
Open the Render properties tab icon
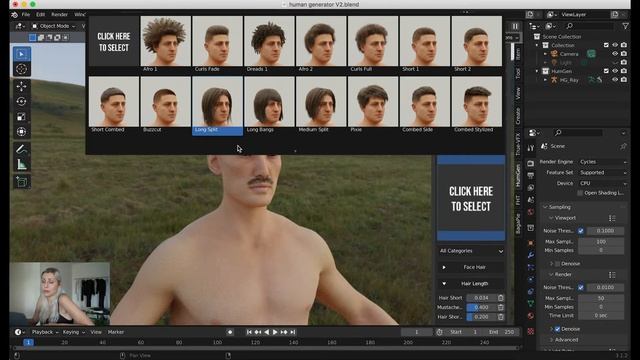[x=531, y=163]
